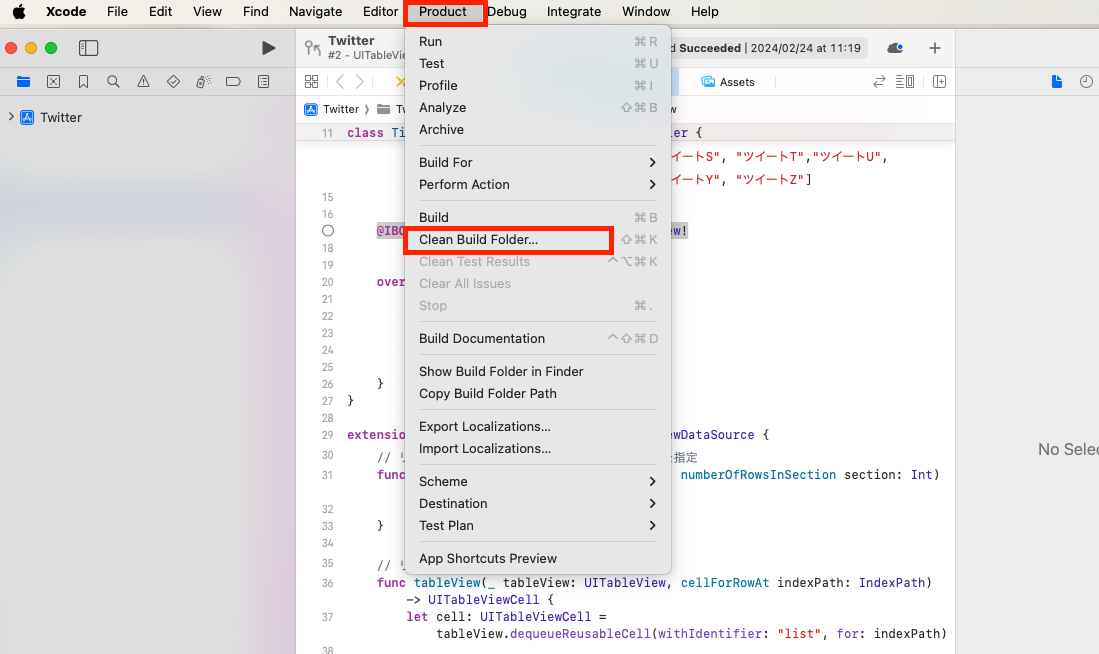Show the File inspector

tap(1056, 81)
